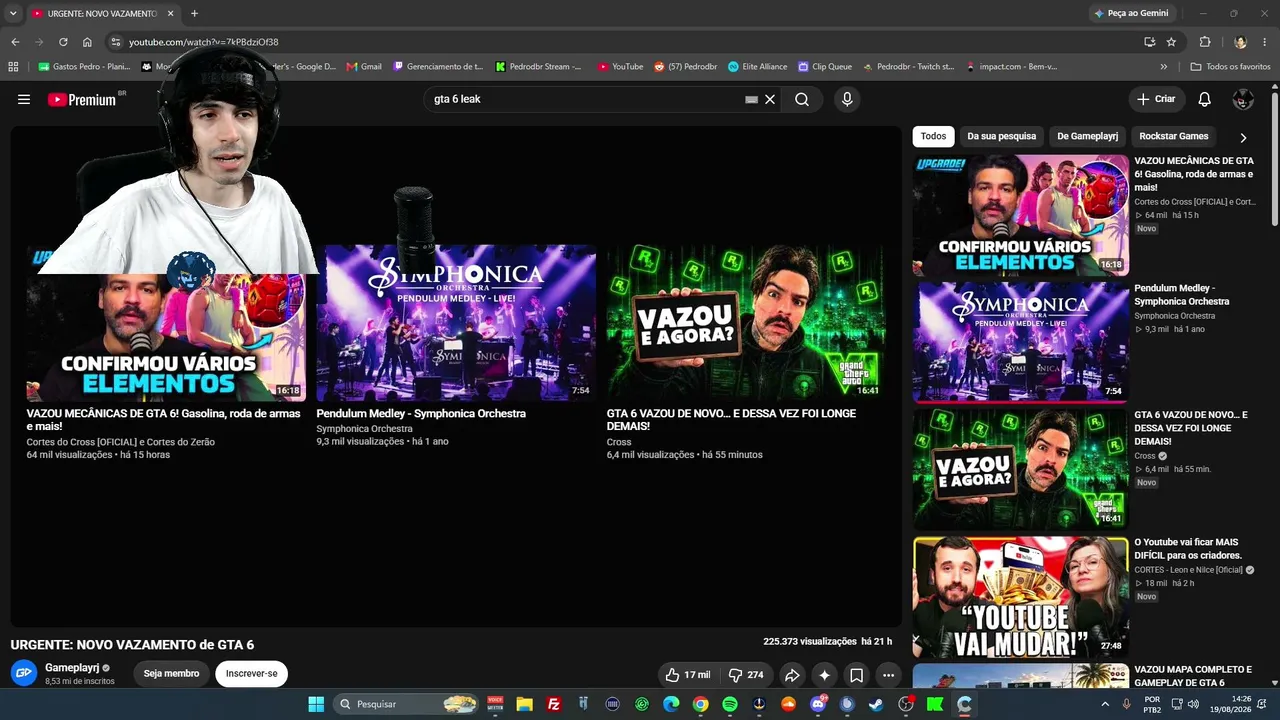1280x720 pixels.
Task: Open Spotify from the taskbar
Action: (730, 704)
